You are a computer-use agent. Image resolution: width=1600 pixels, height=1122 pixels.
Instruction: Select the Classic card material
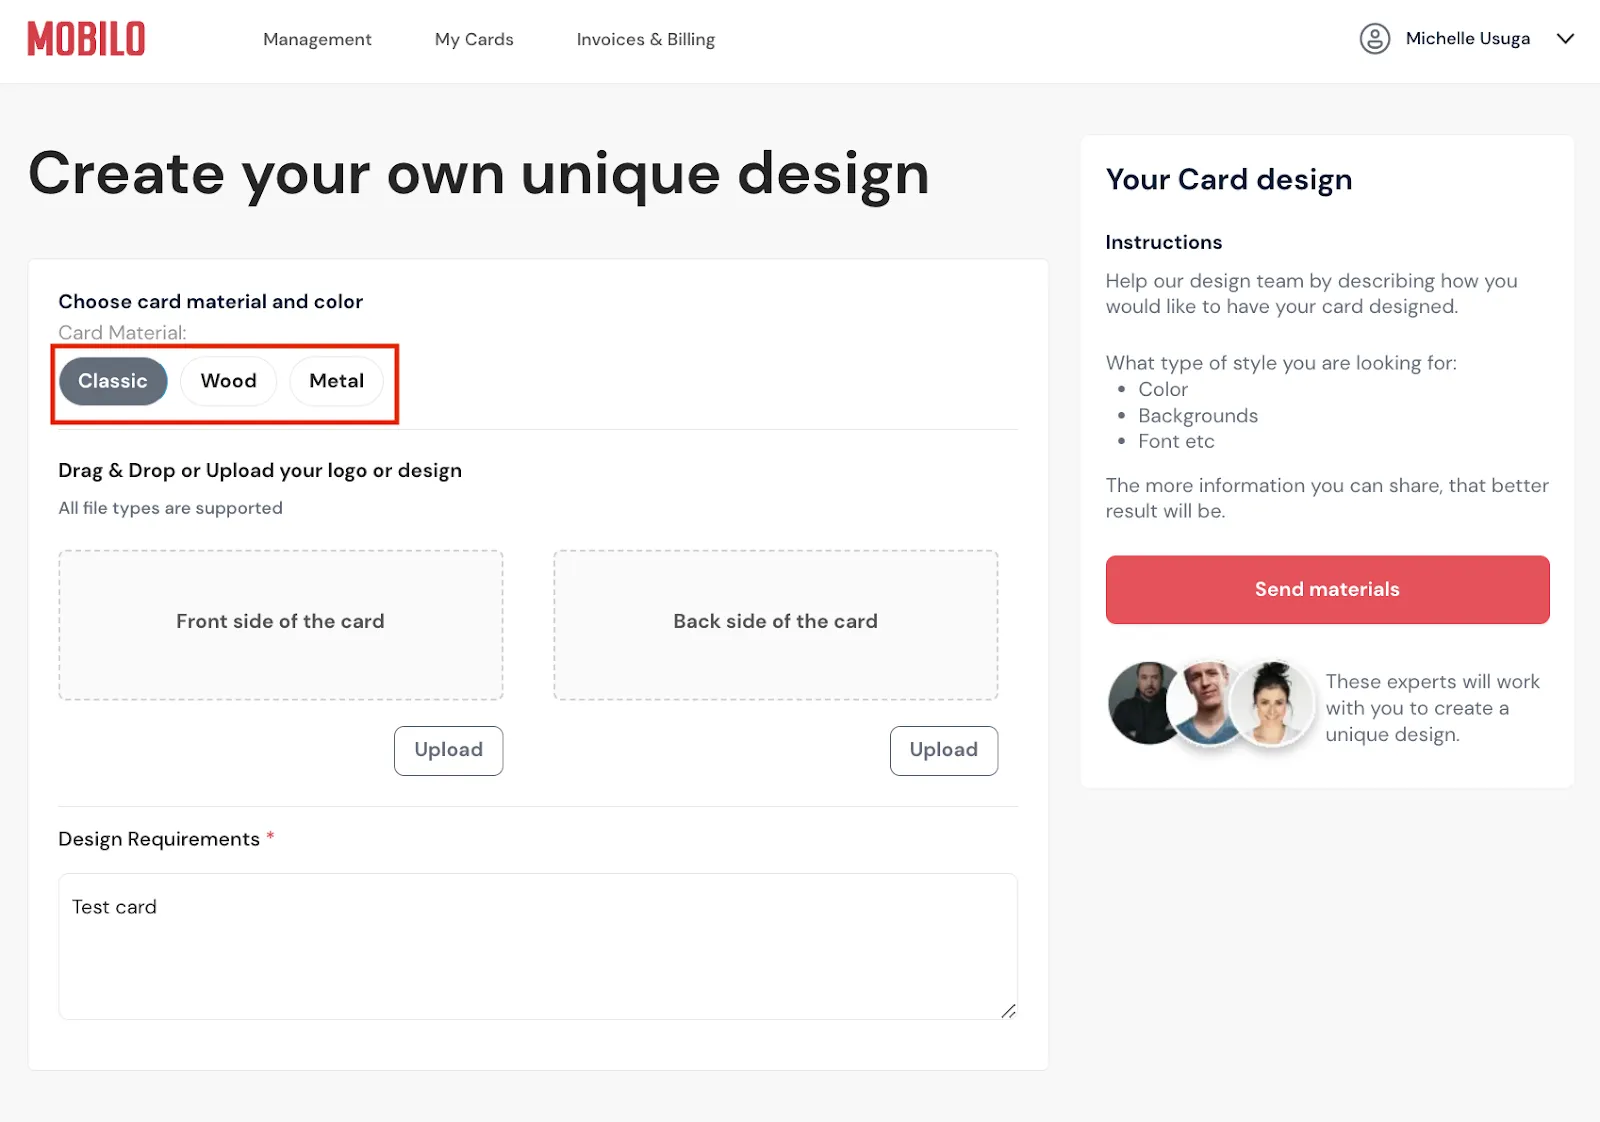(x=113, y=381)
